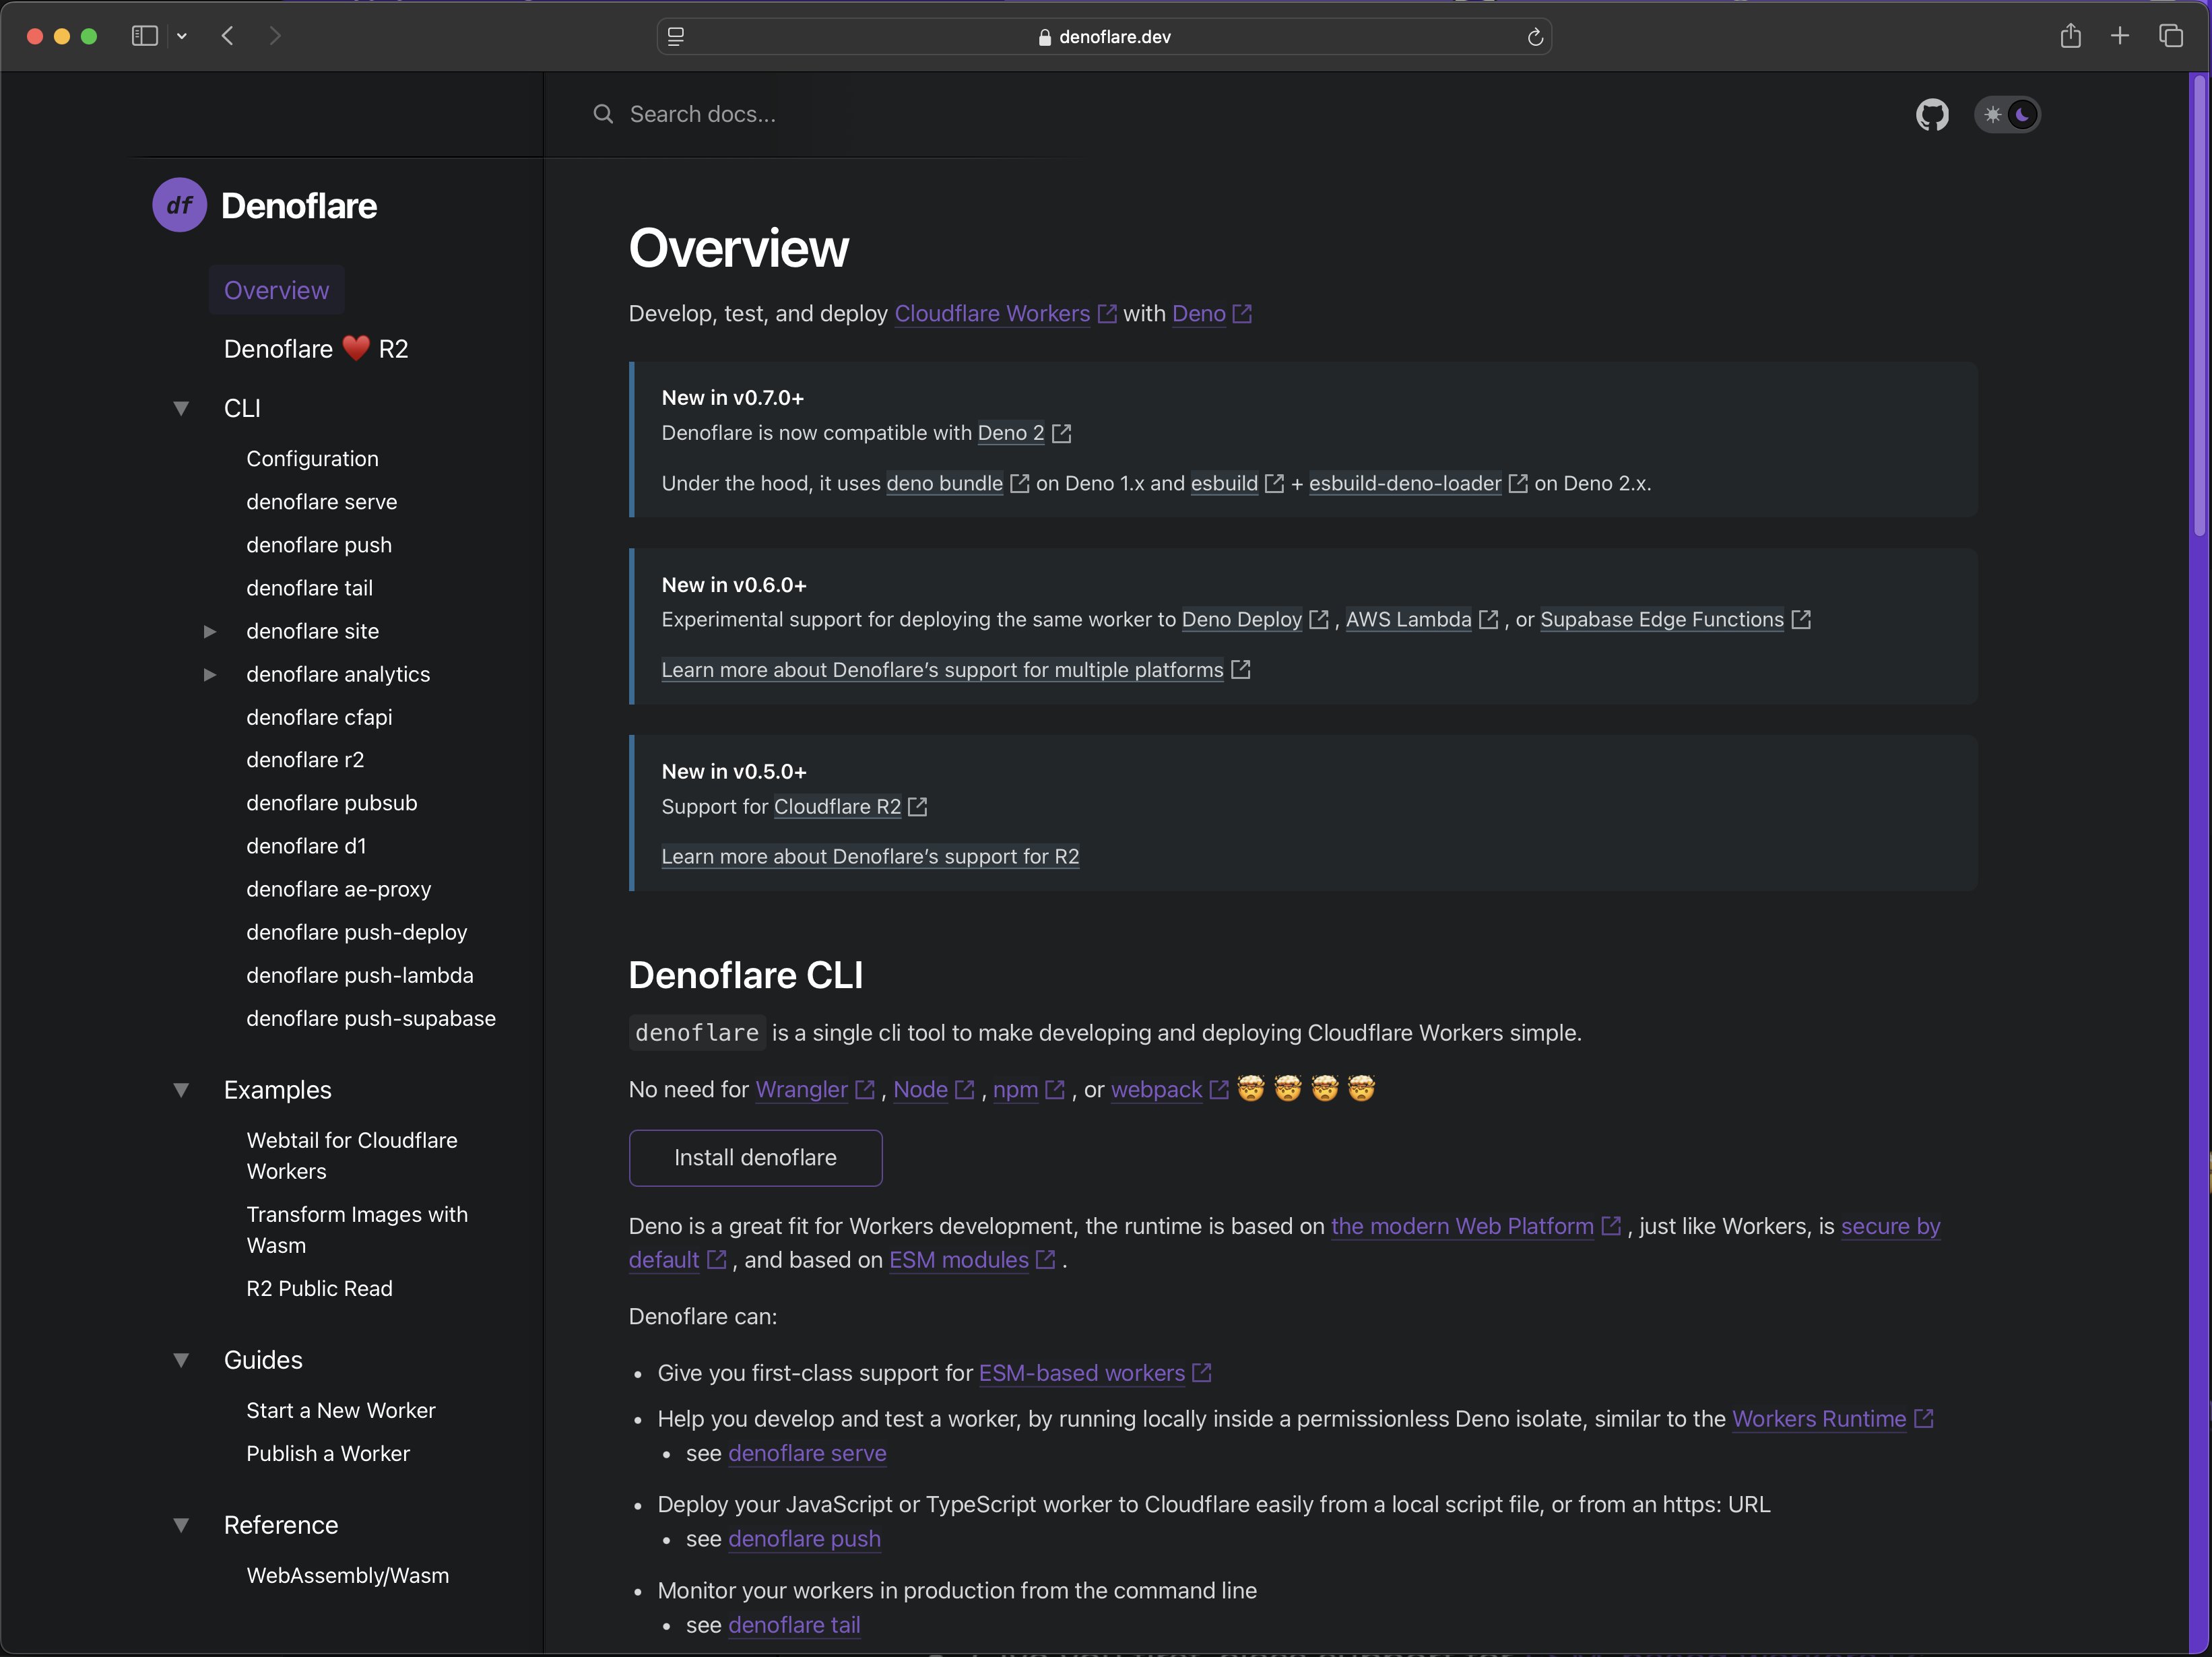2212x1657 pixels.
Task: Open Learn more about Denoflare's support for R2
Action: 869,856
